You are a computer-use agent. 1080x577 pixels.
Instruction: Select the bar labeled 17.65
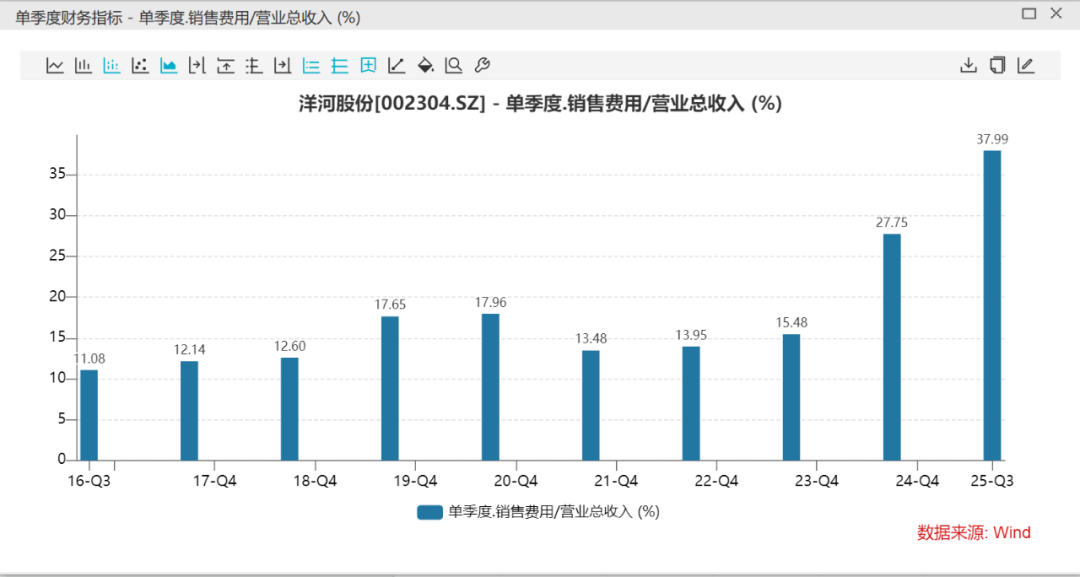click(390, 388)
